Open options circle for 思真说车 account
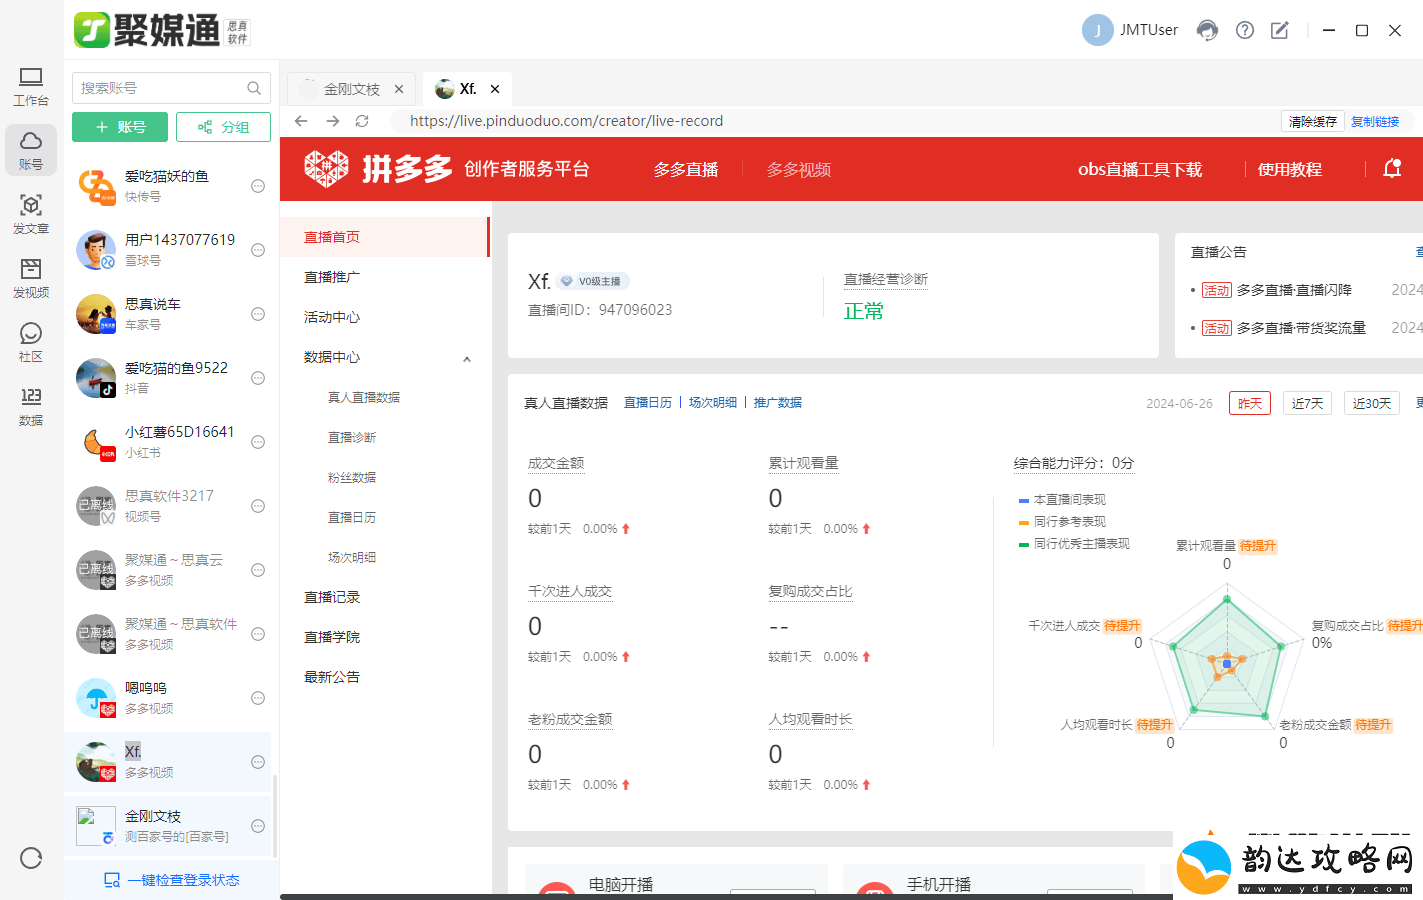This screenshot has height=900, width=1423. coord(258,314)
